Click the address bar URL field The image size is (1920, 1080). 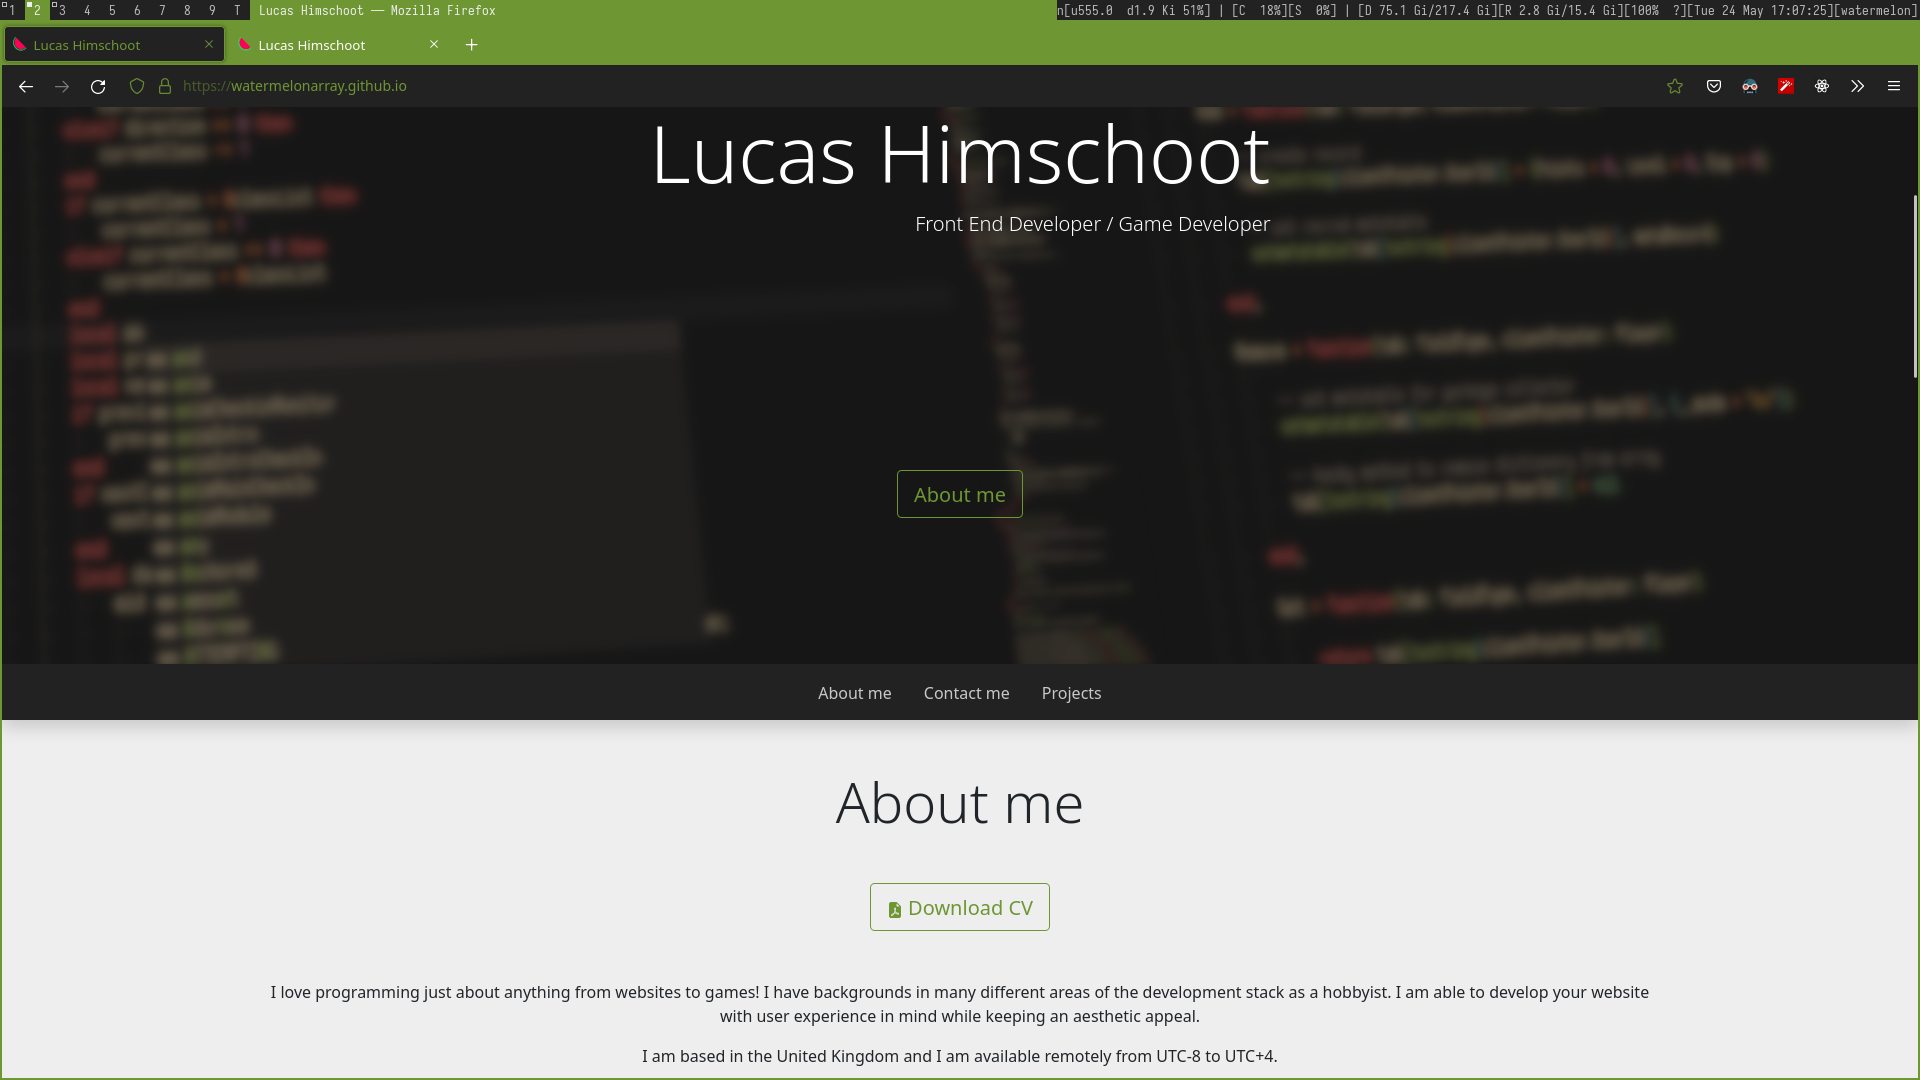tap(293, 86)
